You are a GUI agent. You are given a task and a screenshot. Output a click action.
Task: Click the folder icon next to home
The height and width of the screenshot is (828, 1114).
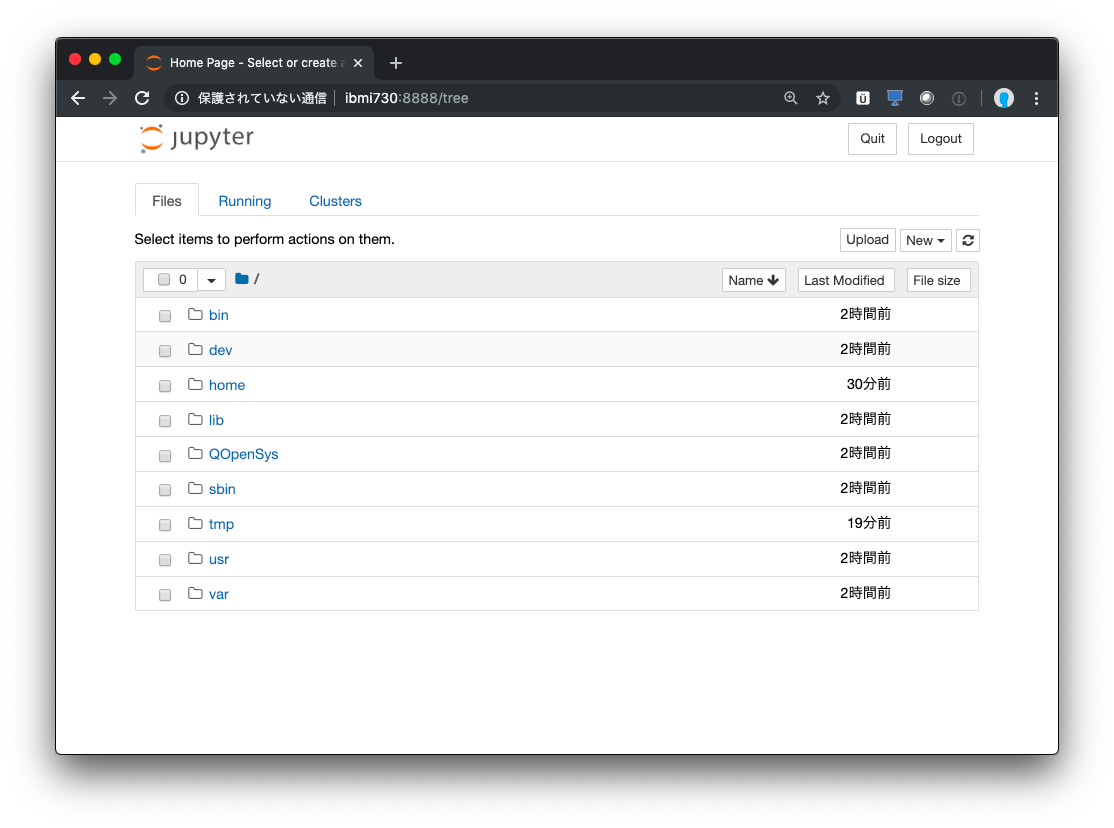tap(195, 384)
